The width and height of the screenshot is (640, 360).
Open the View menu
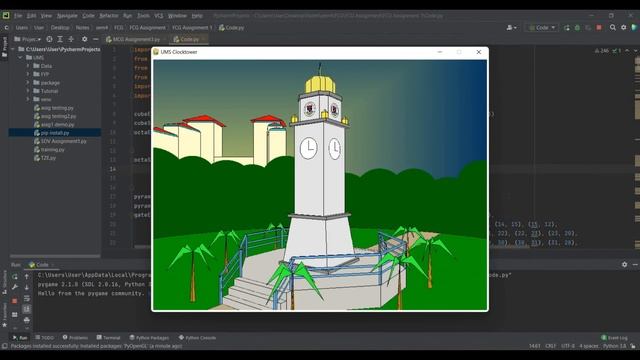[x=46, y=16]
